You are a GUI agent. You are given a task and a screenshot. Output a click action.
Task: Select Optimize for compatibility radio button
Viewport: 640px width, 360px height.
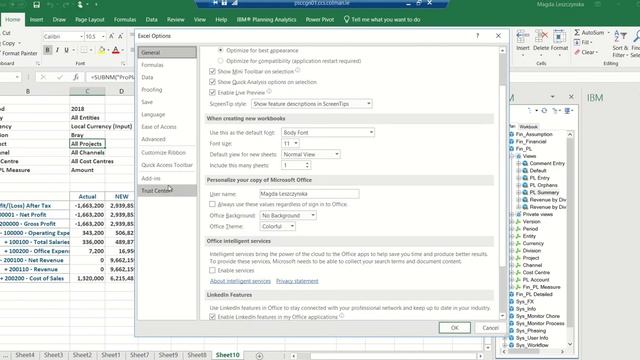[220, 61]
